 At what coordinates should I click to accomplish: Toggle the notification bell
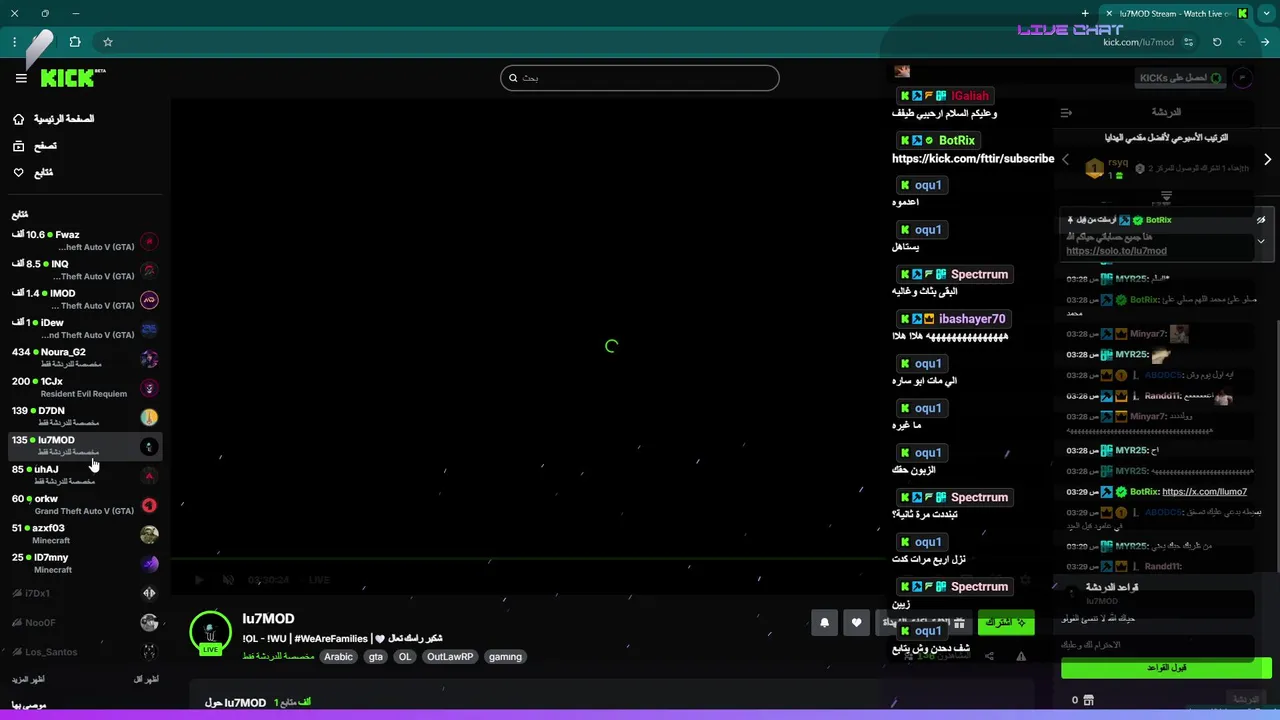825,622
